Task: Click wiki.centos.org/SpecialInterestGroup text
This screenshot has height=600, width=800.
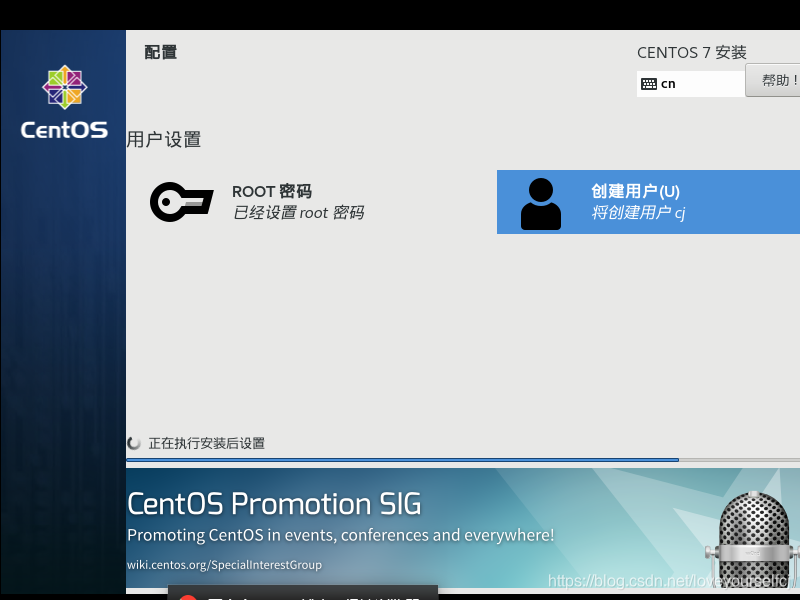Action: [224, 565]
